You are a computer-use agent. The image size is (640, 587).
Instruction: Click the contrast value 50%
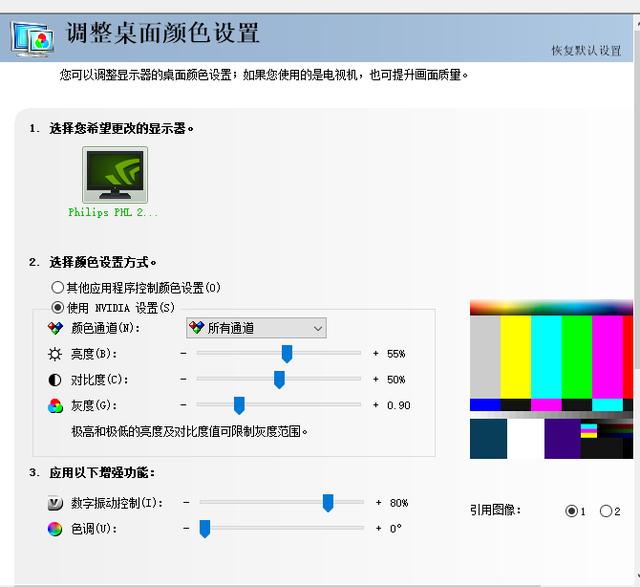click(396, 380)
